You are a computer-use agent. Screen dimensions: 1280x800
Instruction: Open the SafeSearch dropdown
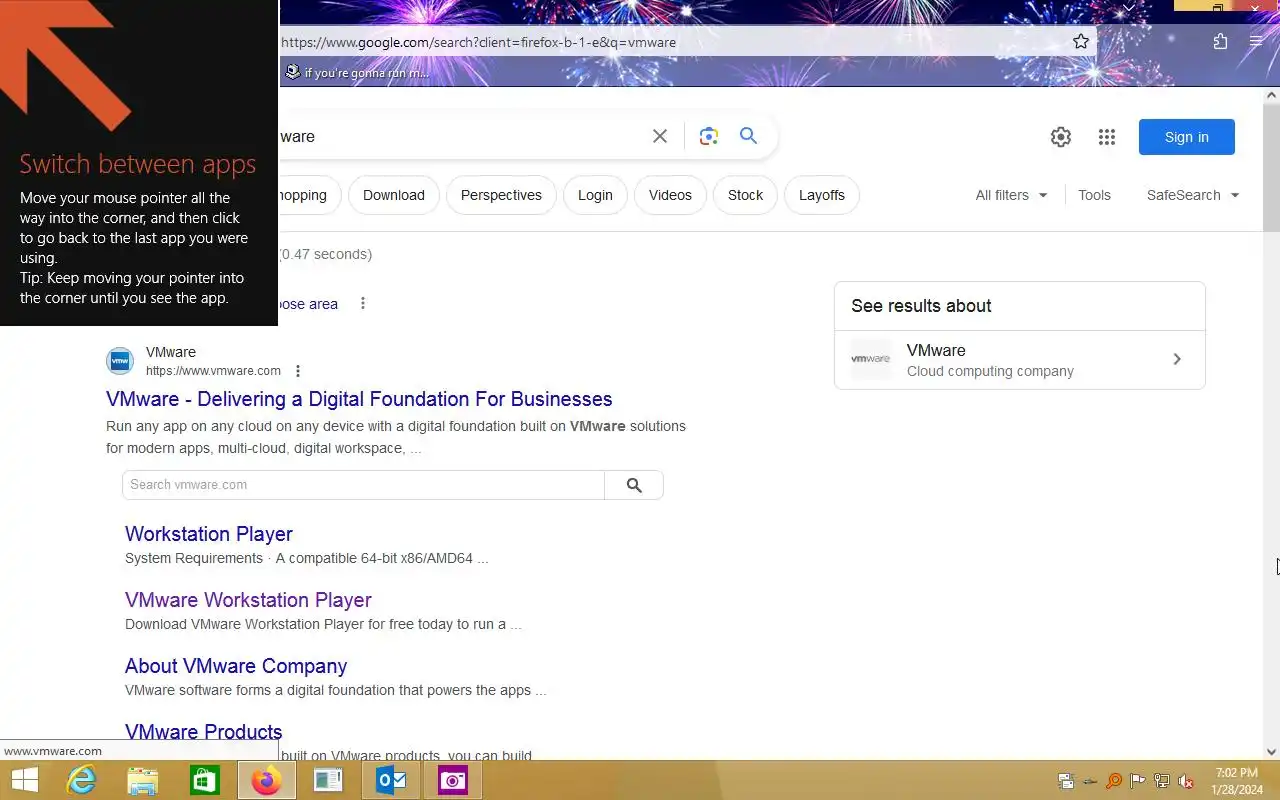click(x=1193, y=195)
